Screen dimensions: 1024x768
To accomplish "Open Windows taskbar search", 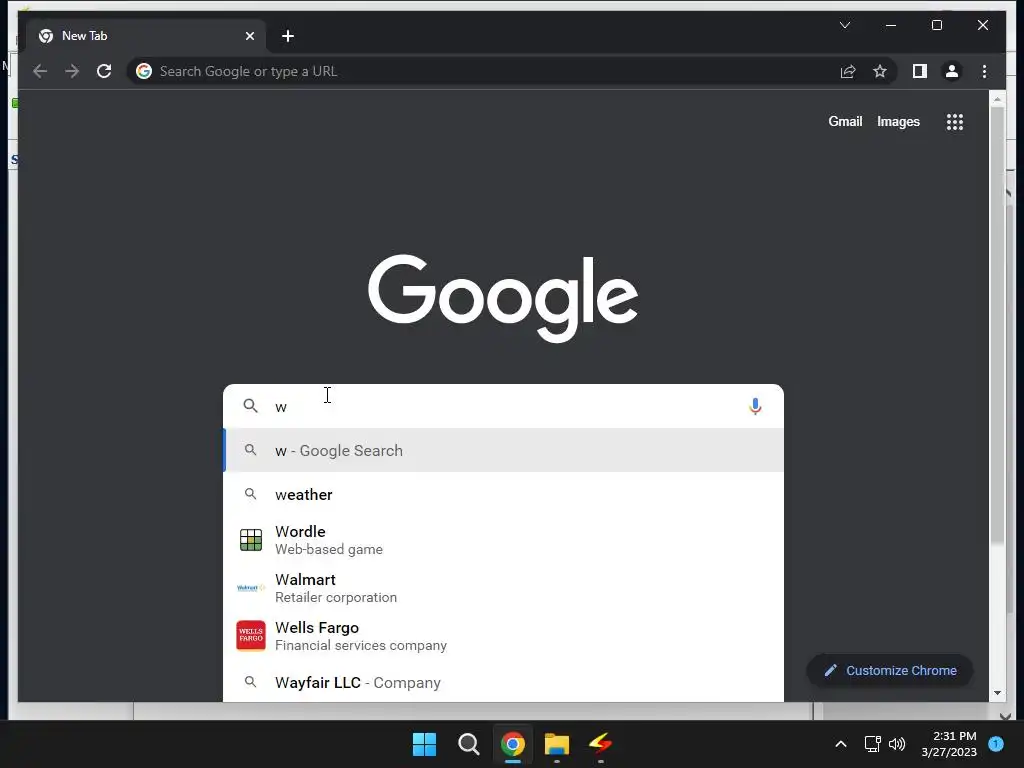I will (468, 744).
